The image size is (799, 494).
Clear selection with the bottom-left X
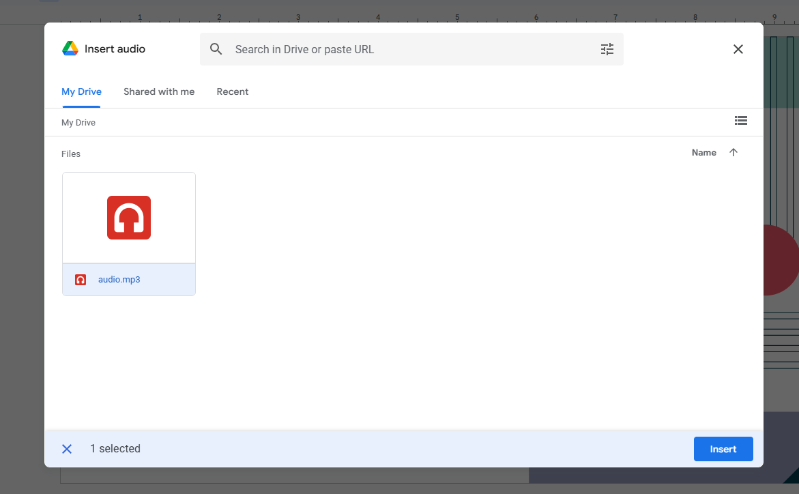coord(67,449)
